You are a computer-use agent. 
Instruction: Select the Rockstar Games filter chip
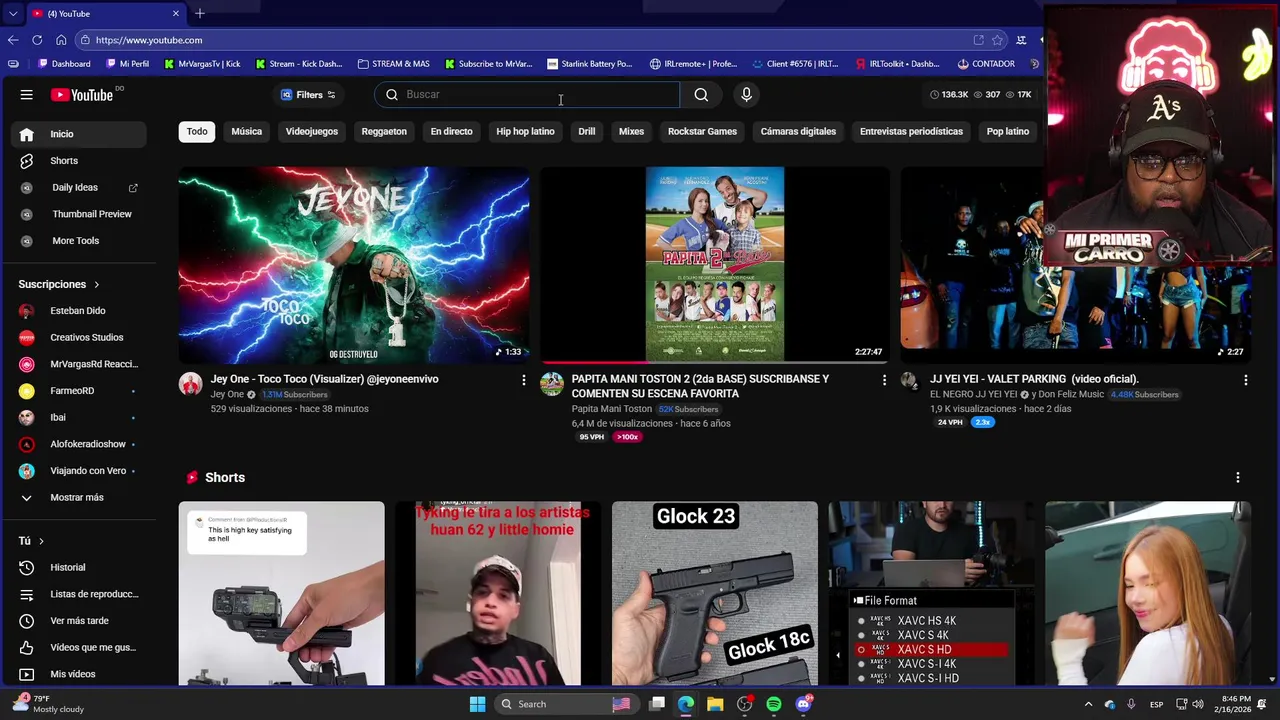pos(702,131)
